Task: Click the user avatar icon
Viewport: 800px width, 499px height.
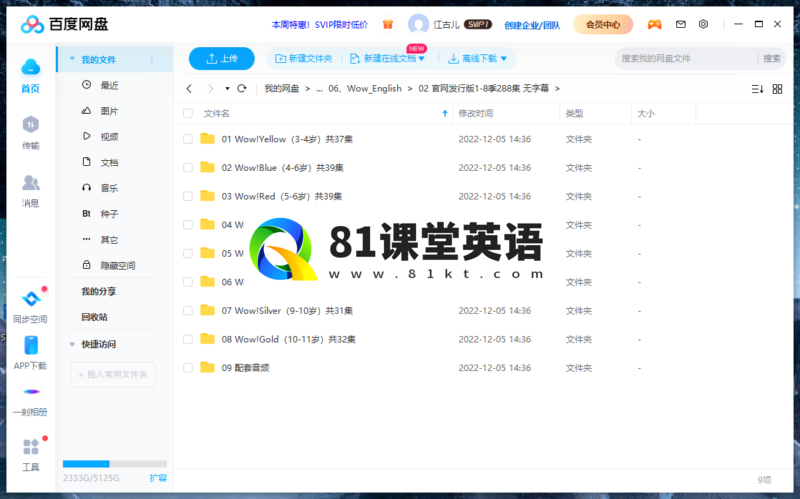Action: [418, 24]
